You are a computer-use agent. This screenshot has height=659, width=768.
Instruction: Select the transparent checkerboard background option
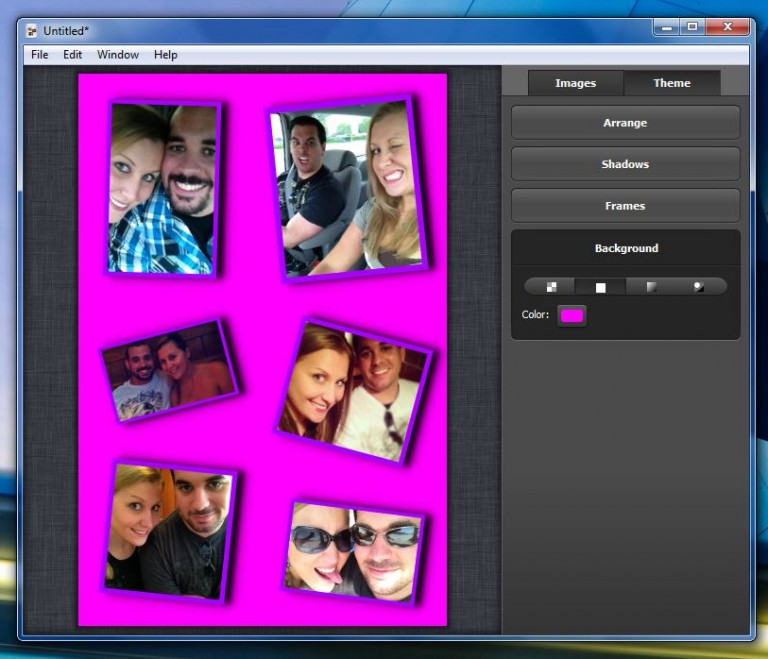click(551, 287)
